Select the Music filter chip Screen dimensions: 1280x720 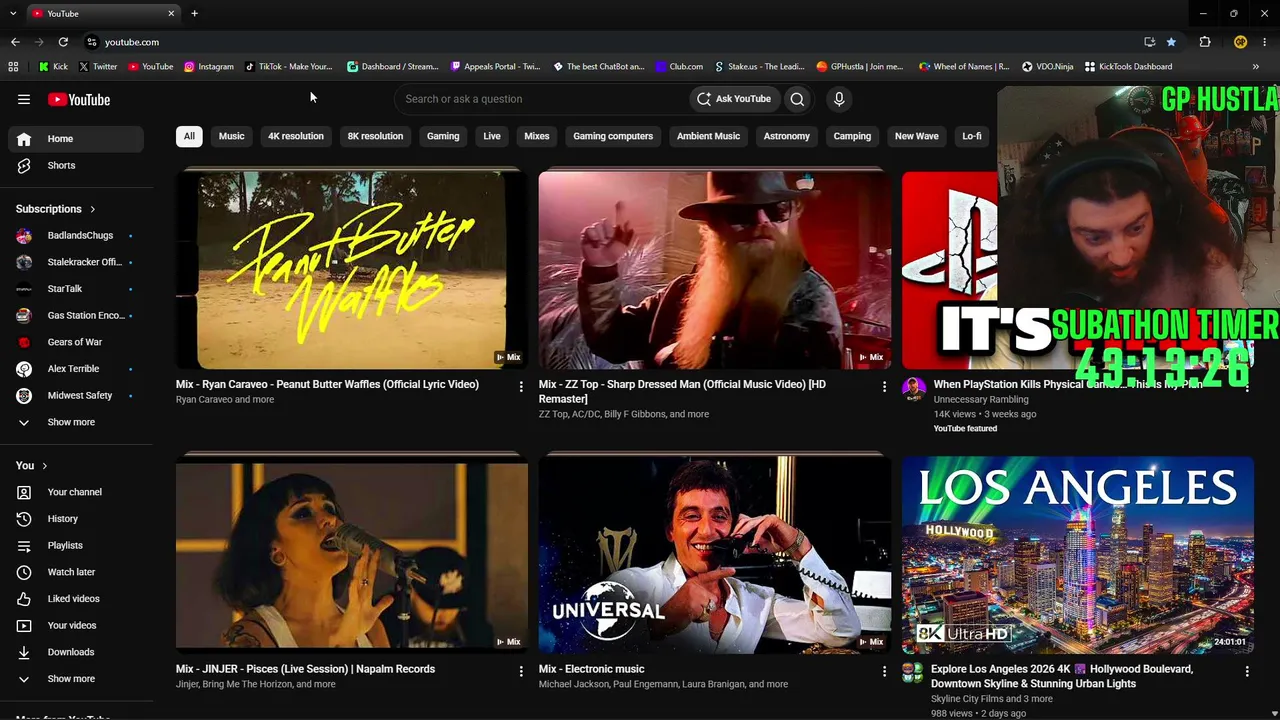point(231,136)
